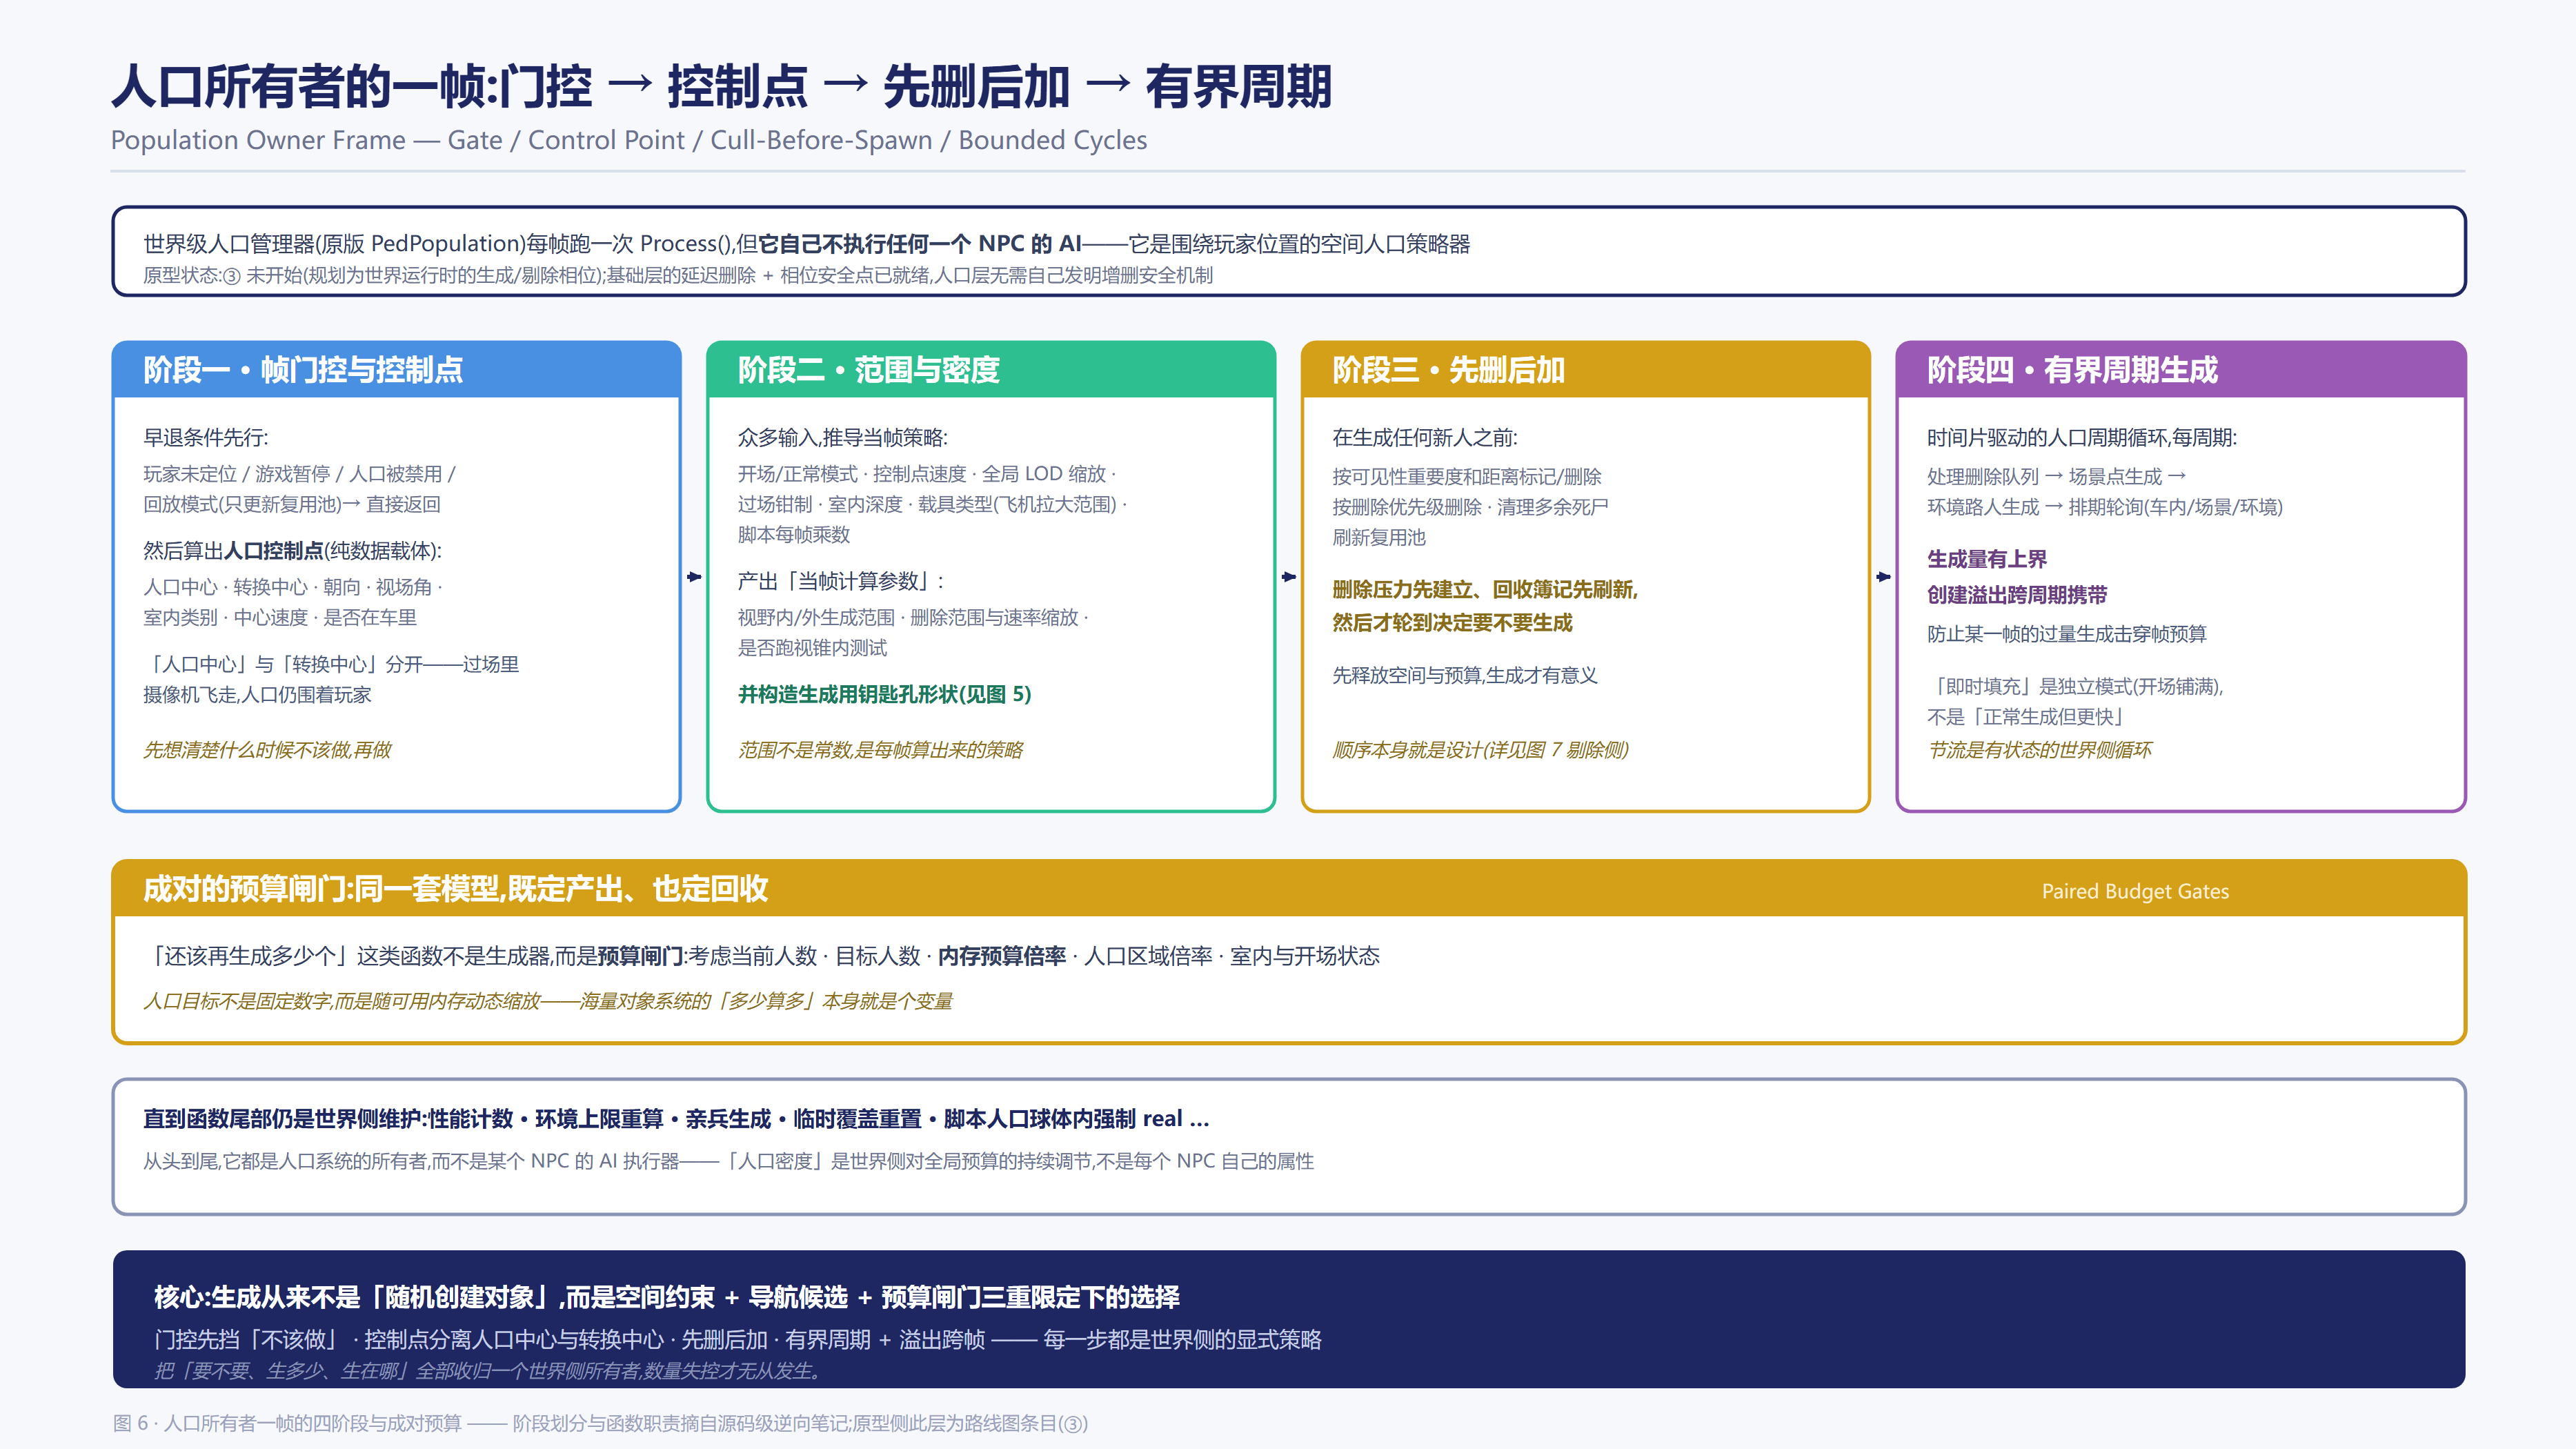Image resolution: width=2576 pixels, height=1449 pixels.
Task: Click the line starting 从头到尾,它都是人口系统的所有者
Action: (x=728, y=1162)
